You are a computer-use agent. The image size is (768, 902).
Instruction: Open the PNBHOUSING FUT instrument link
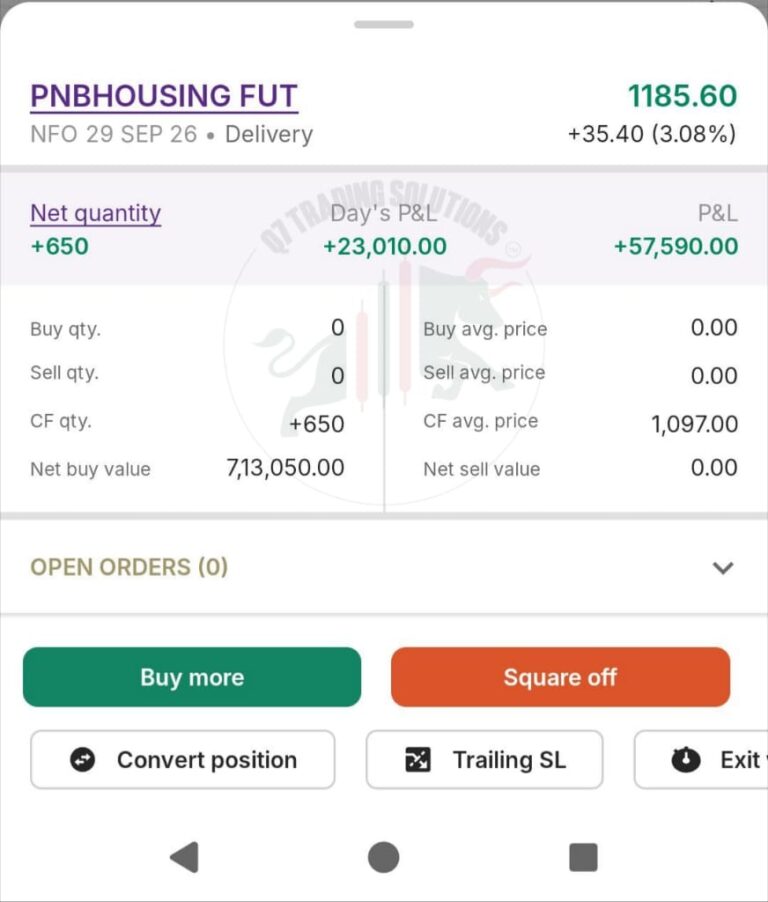click(164, 96)
